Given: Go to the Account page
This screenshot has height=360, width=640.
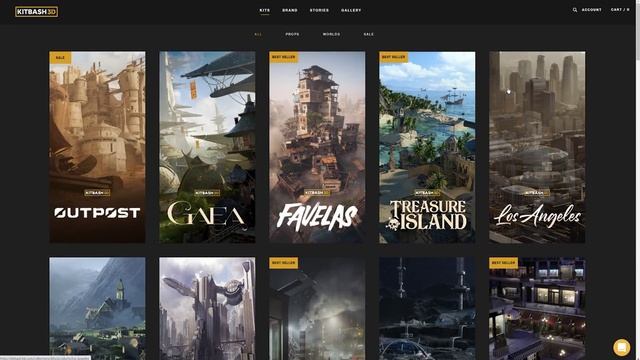Looking at the screenshot, I should (x=591, y=10).
